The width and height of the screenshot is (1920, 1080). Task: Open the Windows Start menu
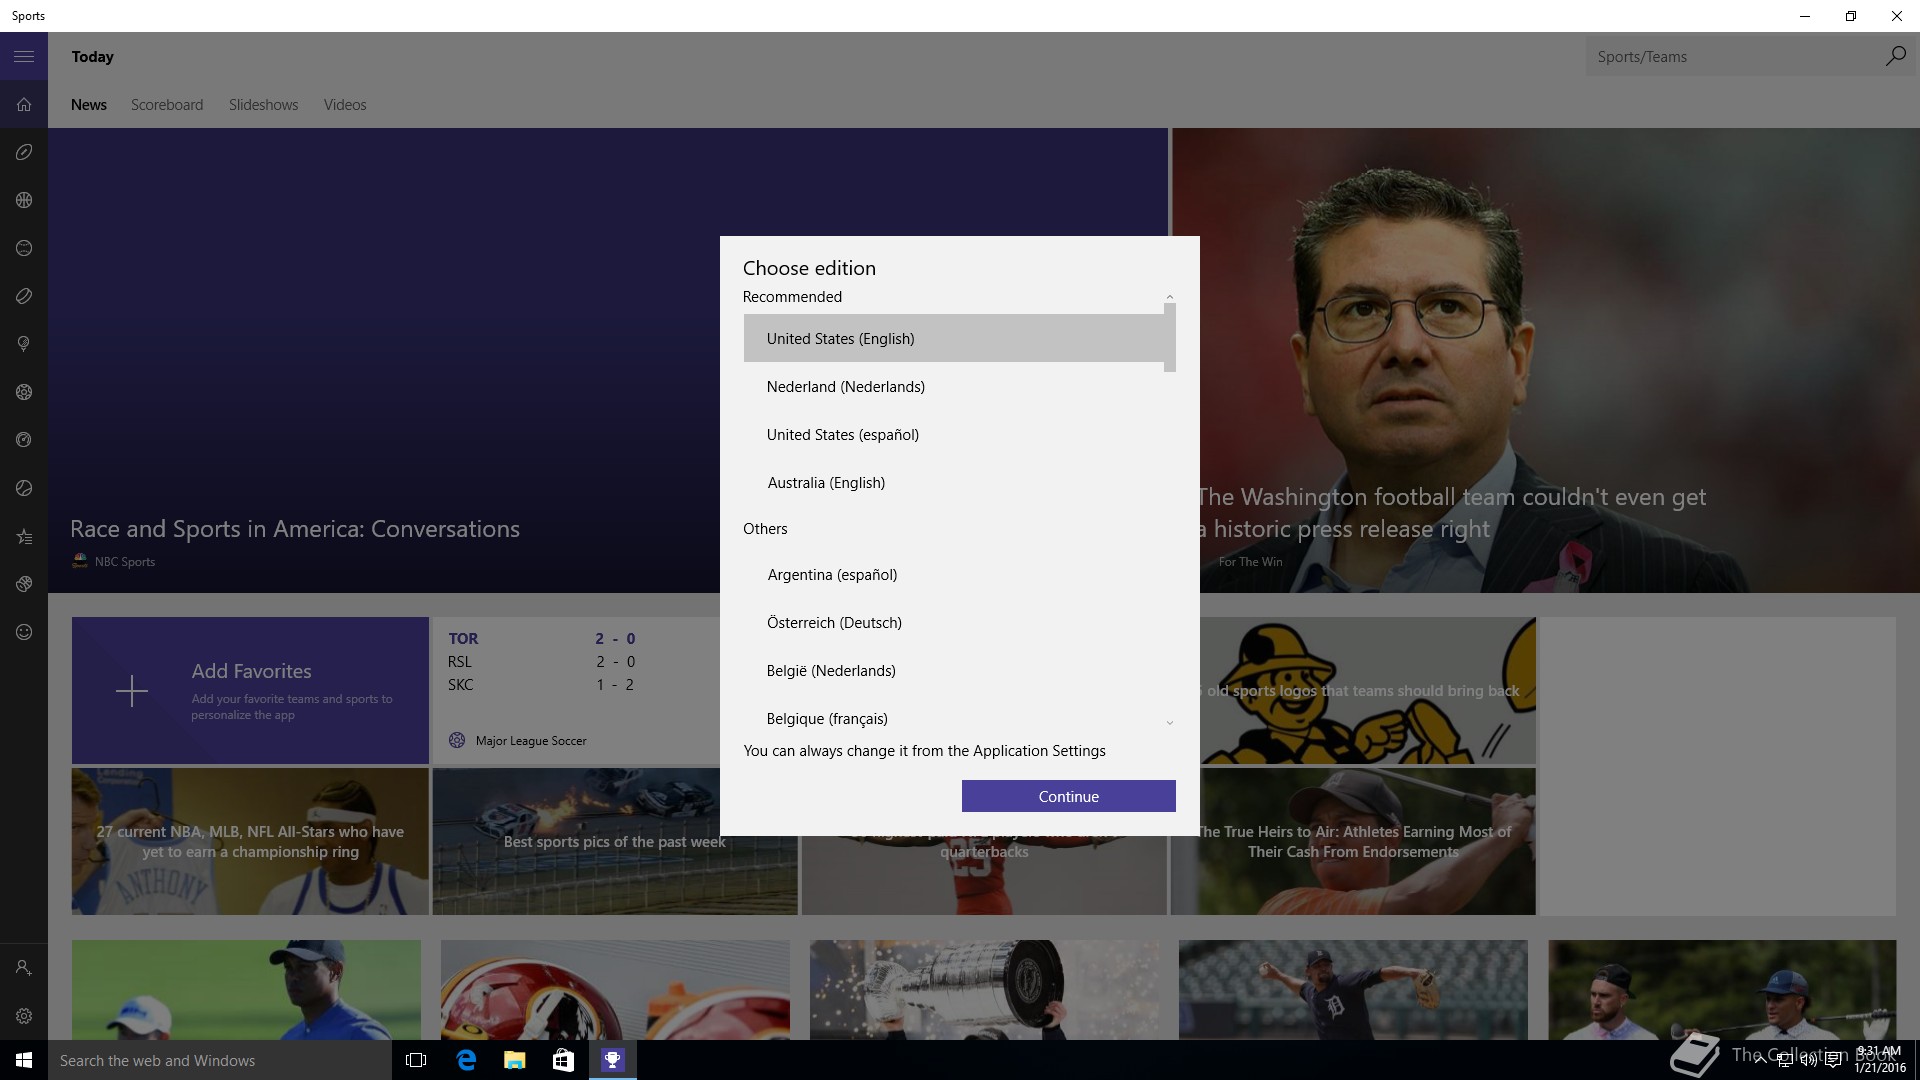coord(24,1060)
